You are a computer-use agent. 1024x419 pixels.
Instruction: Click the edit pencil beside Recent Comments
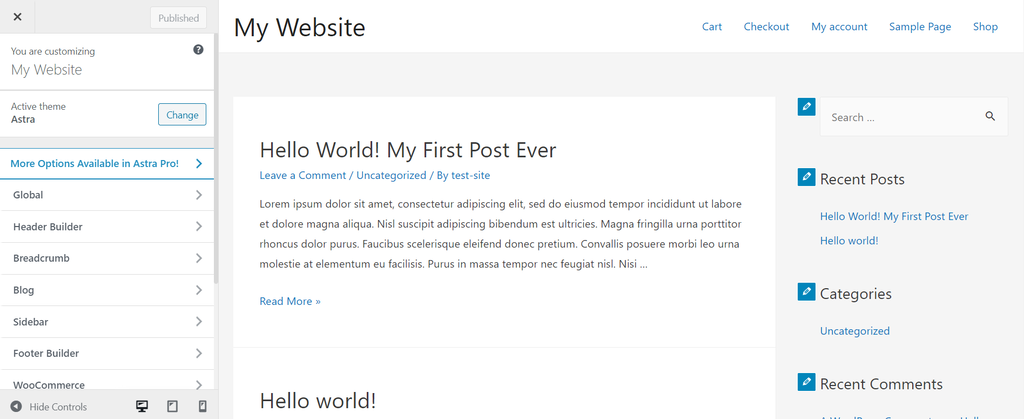(806, 382)
